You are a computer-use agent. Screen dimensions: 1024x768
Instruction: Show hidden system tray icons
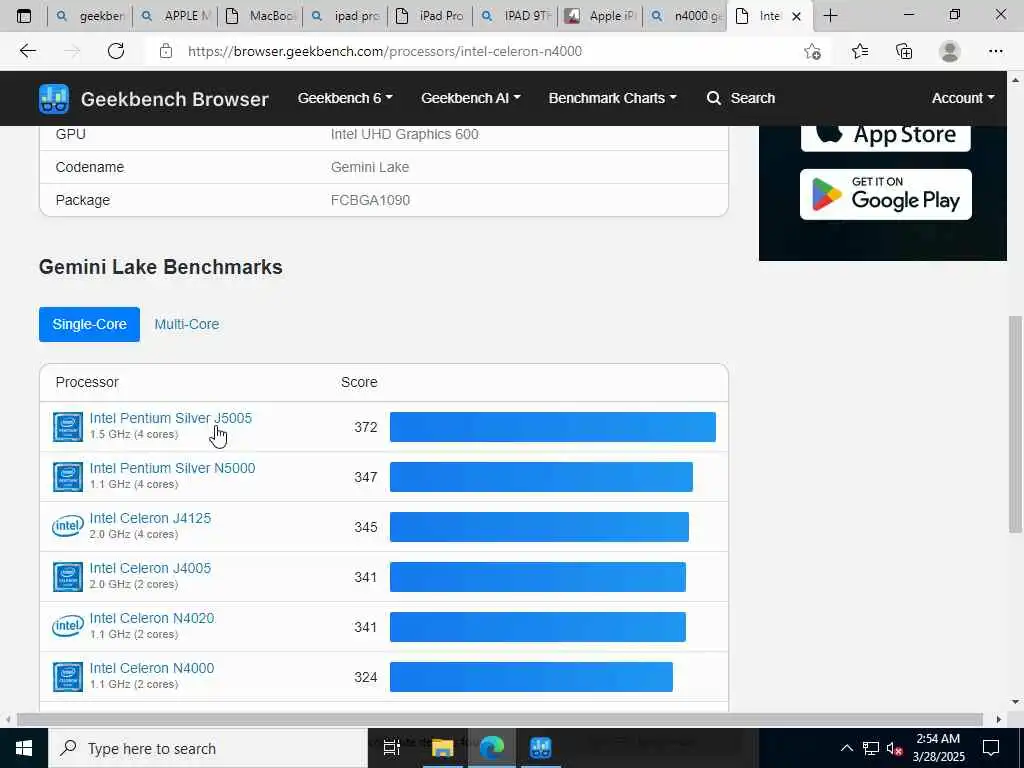[846, 748]
